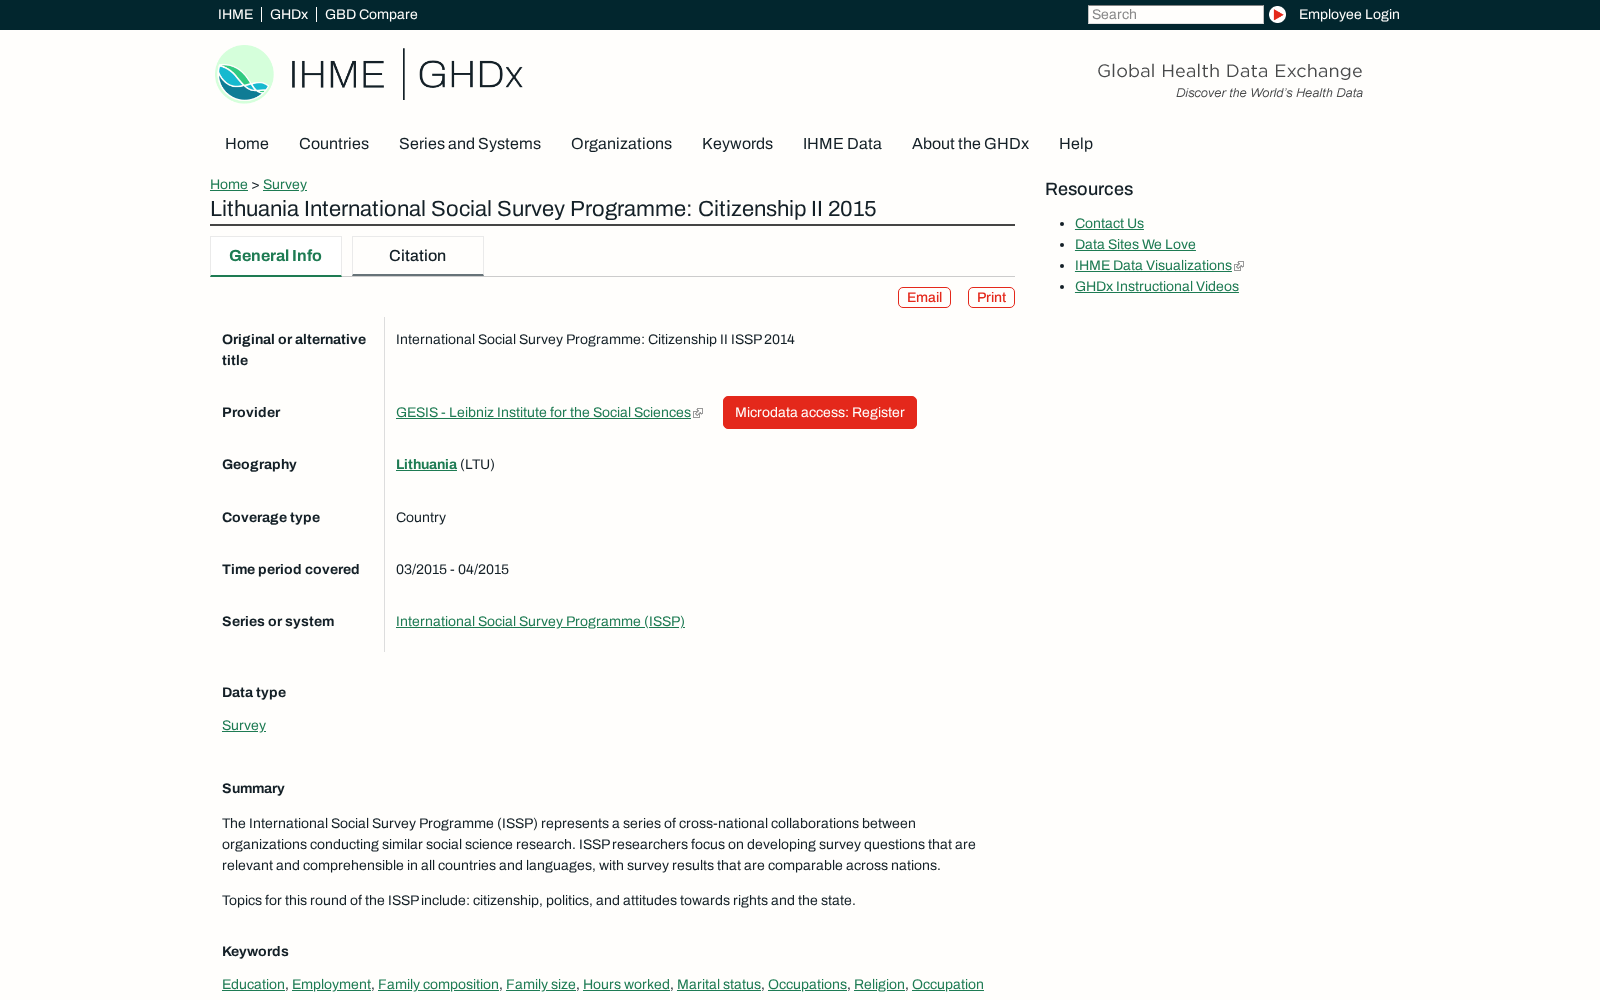This screenshot has width=1600, height=1000.
Task: Click the Occupation keyword link
Action: 948,984
